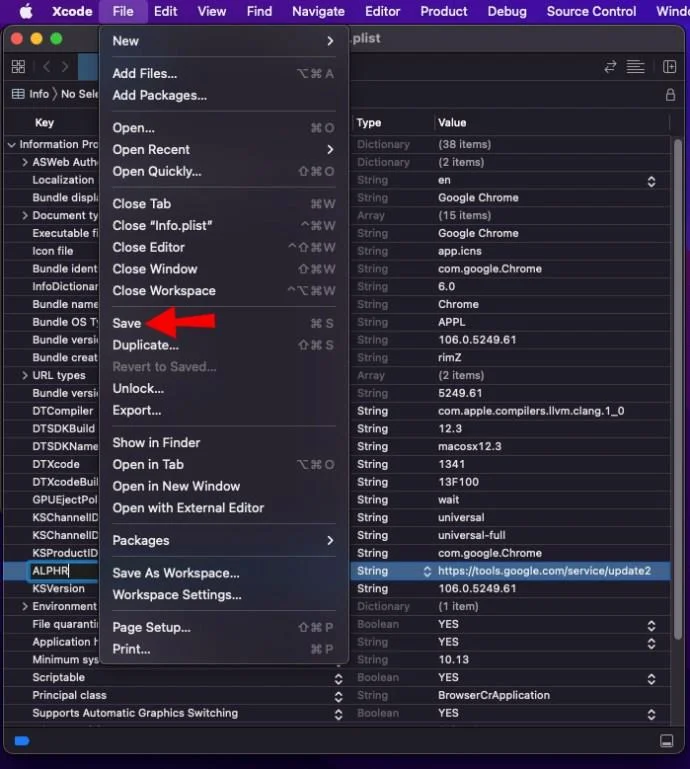Open Supports Automatic Graphics Switching YES stepper
The width and height of the screenshot is (690, 769).
(x=651, y=714)
